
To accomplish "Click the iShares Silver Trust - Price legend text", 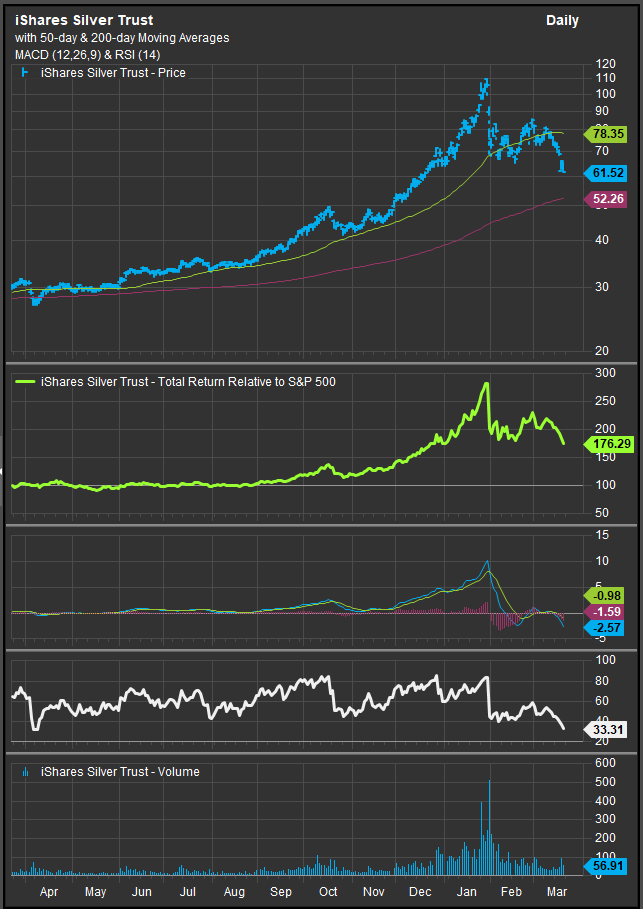I will [x=112, y=73].
